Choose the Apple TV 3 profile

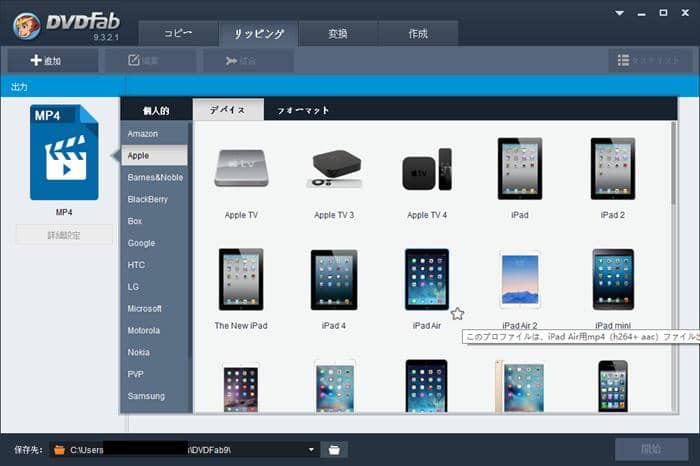(334, 168)
